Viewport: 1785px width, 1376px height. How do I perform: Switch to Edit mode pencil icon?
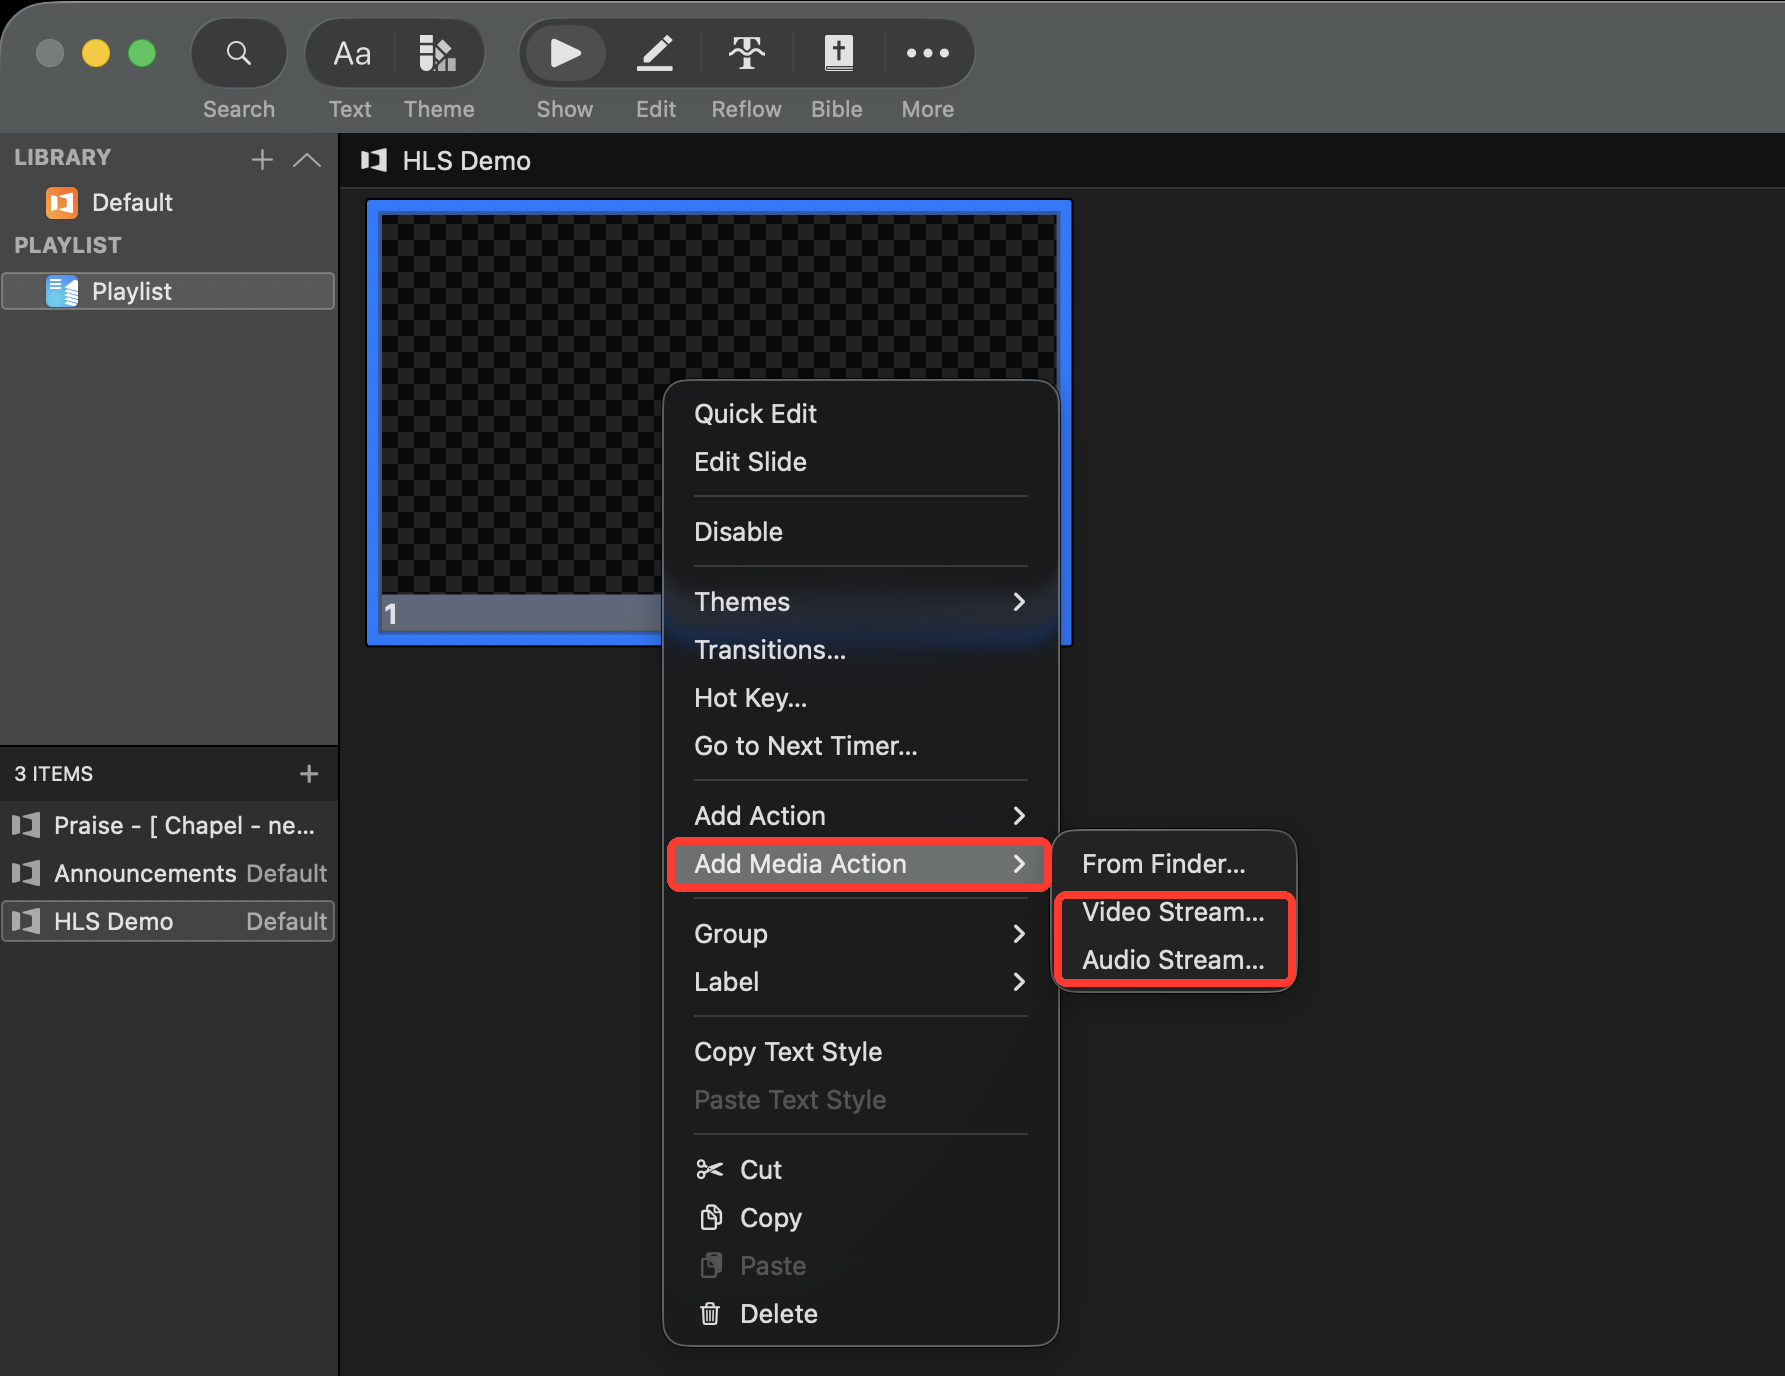(x=655, y=53)
